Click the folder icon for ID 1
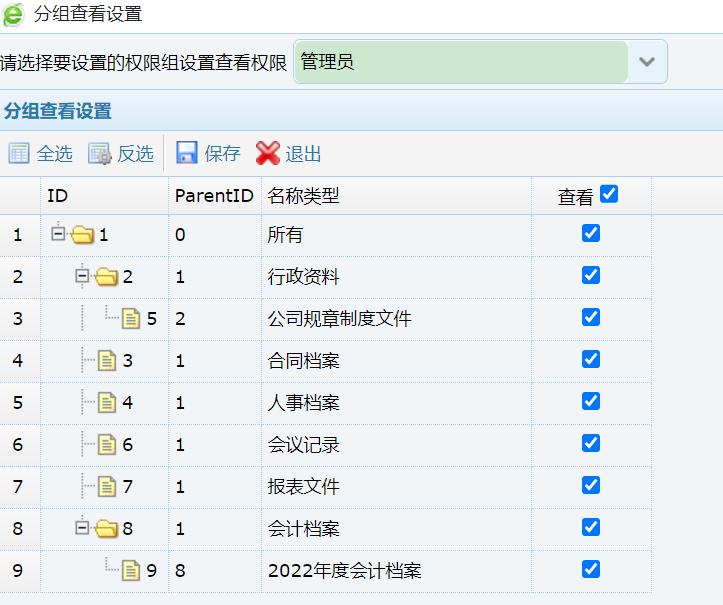This screenshot has height=605, width=723. (x=82, y=235)
